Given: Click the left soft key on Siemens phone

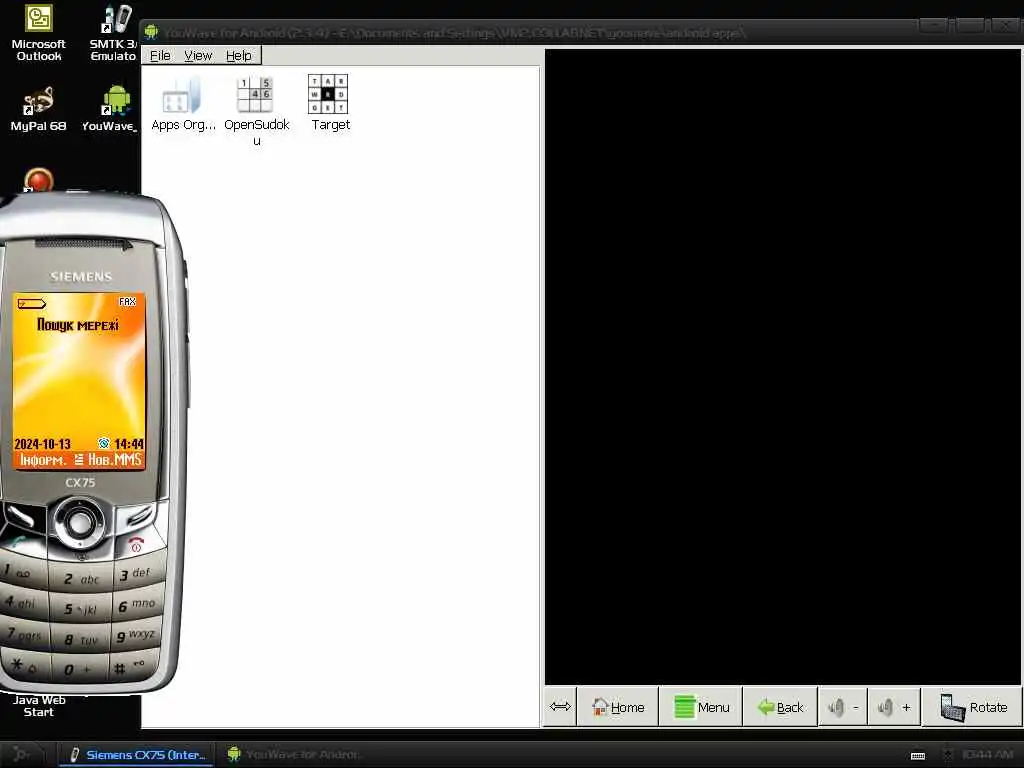Looking at the screenshot, I should coord(23,515).
